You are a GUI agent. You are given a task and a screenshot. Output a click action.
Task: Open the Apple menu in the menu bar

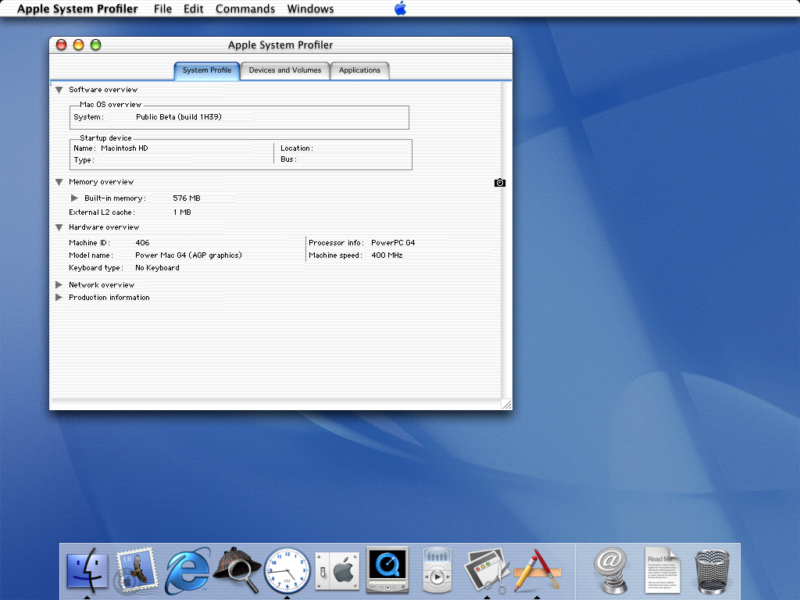pyautogui.click(x=399, y=8)
